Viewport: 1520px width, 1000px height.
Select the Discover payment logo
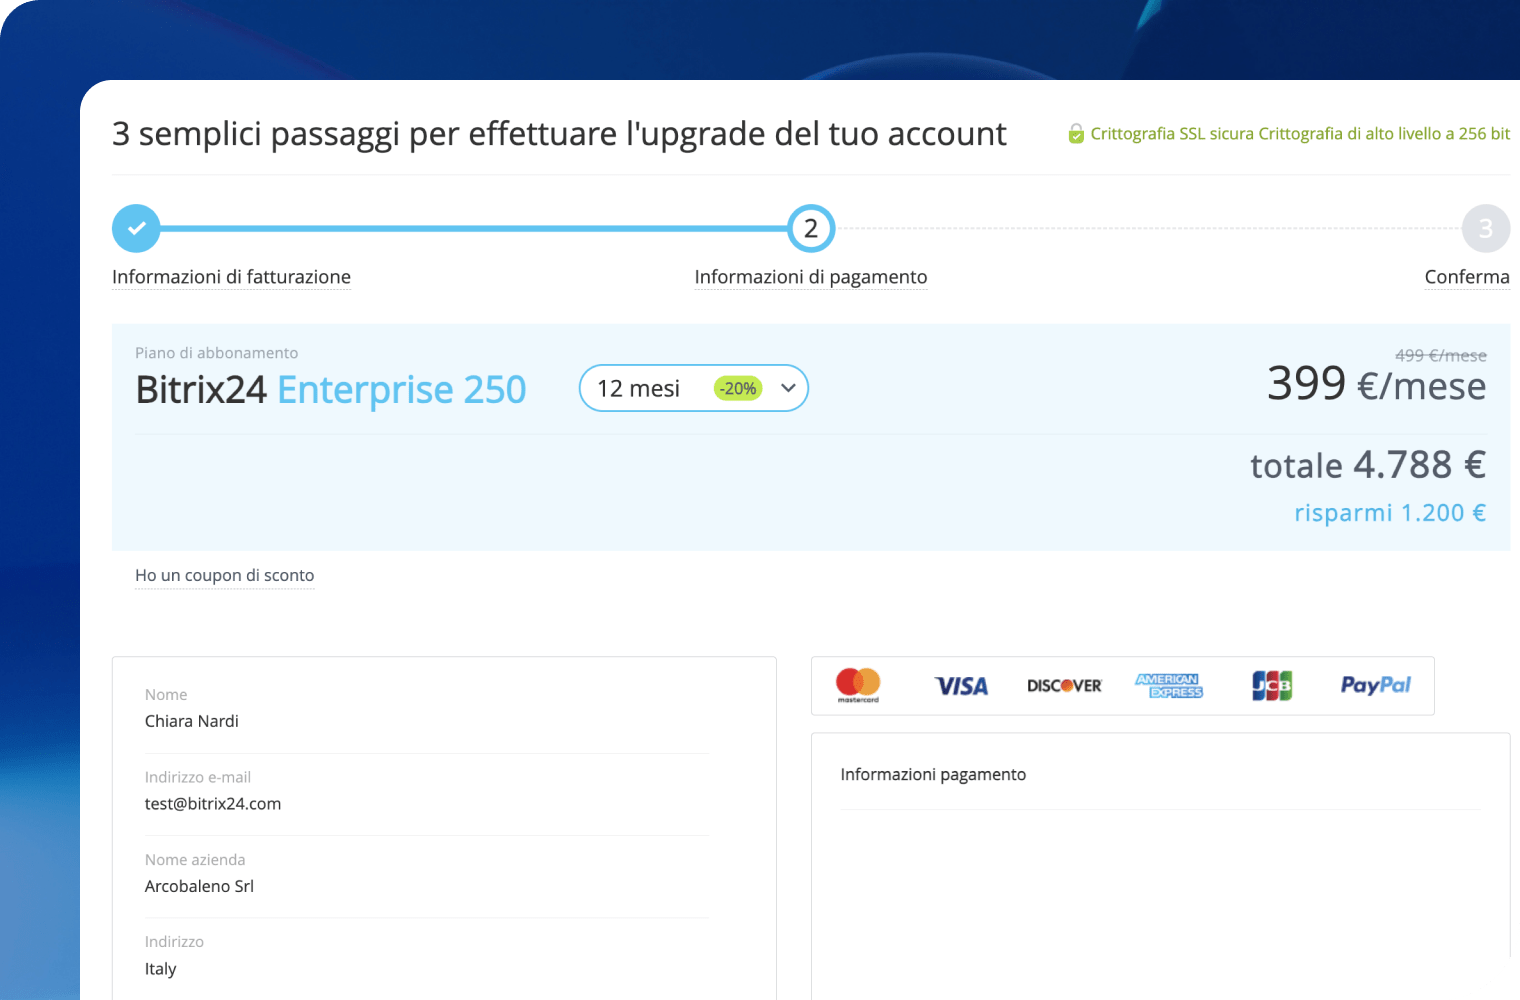tap(1064, 686)
